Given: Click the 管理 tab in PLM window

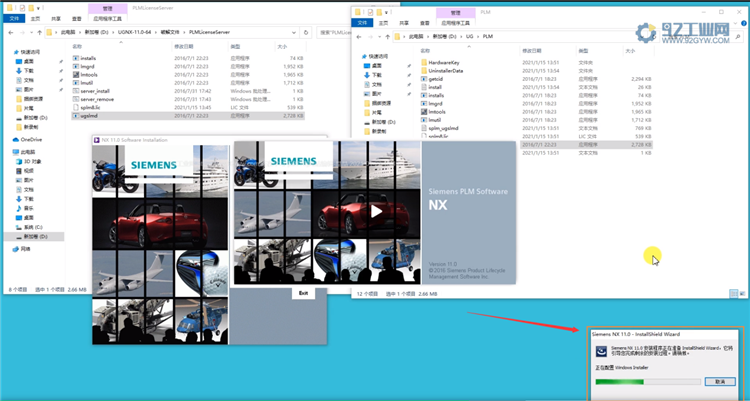Looking at the screenshot, I should point(456,13).
